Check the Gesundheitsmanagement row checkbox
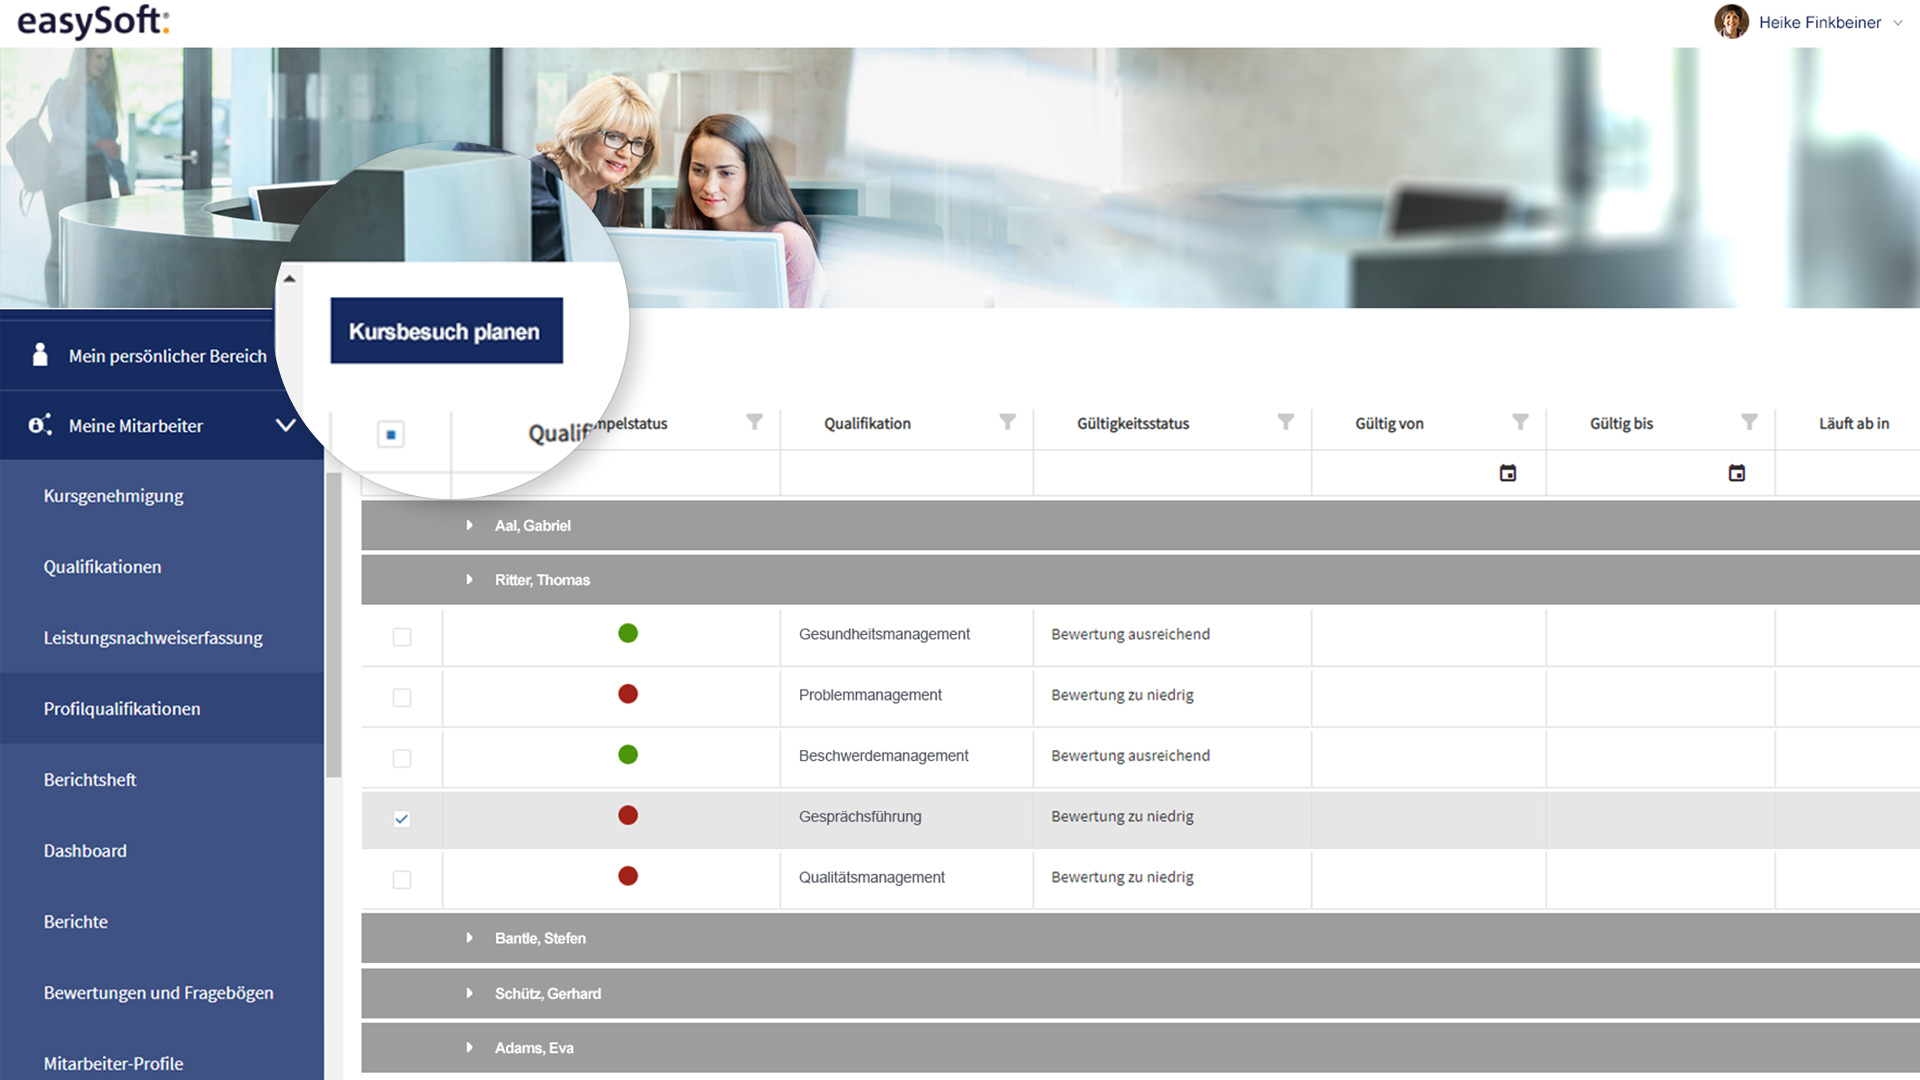This screenshot has width=1920, height=1080. click(x=402, y=637)
